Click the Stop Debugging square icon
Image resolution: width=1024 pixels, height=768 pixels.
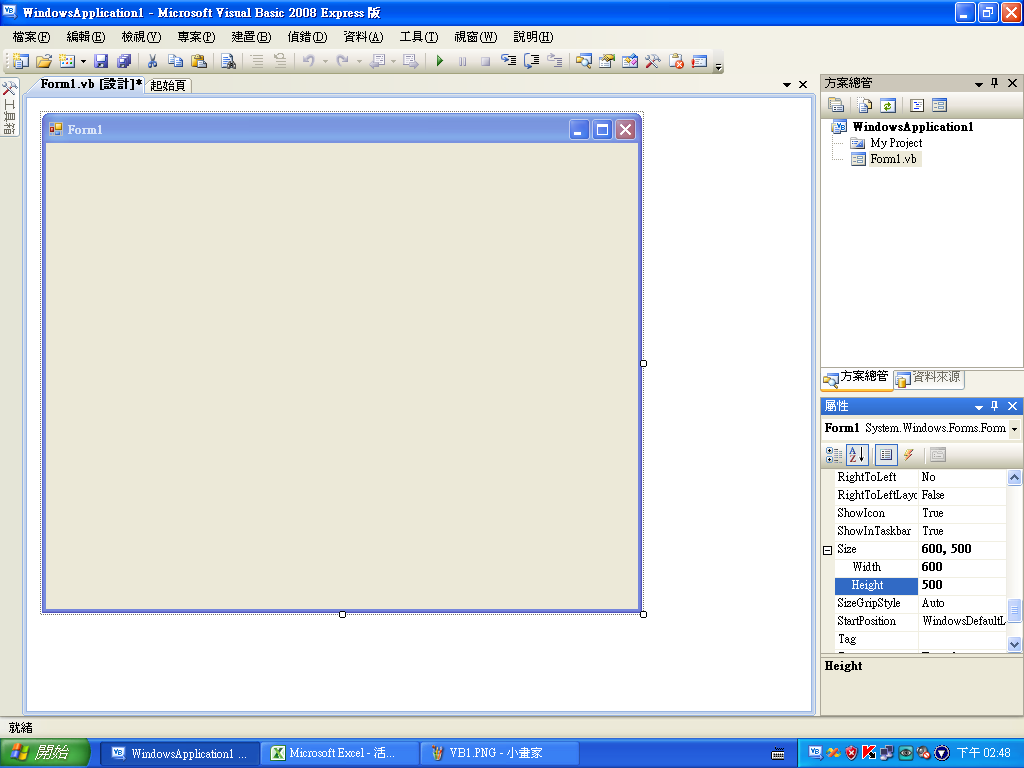pyautogui.click(x=485, y=61)
